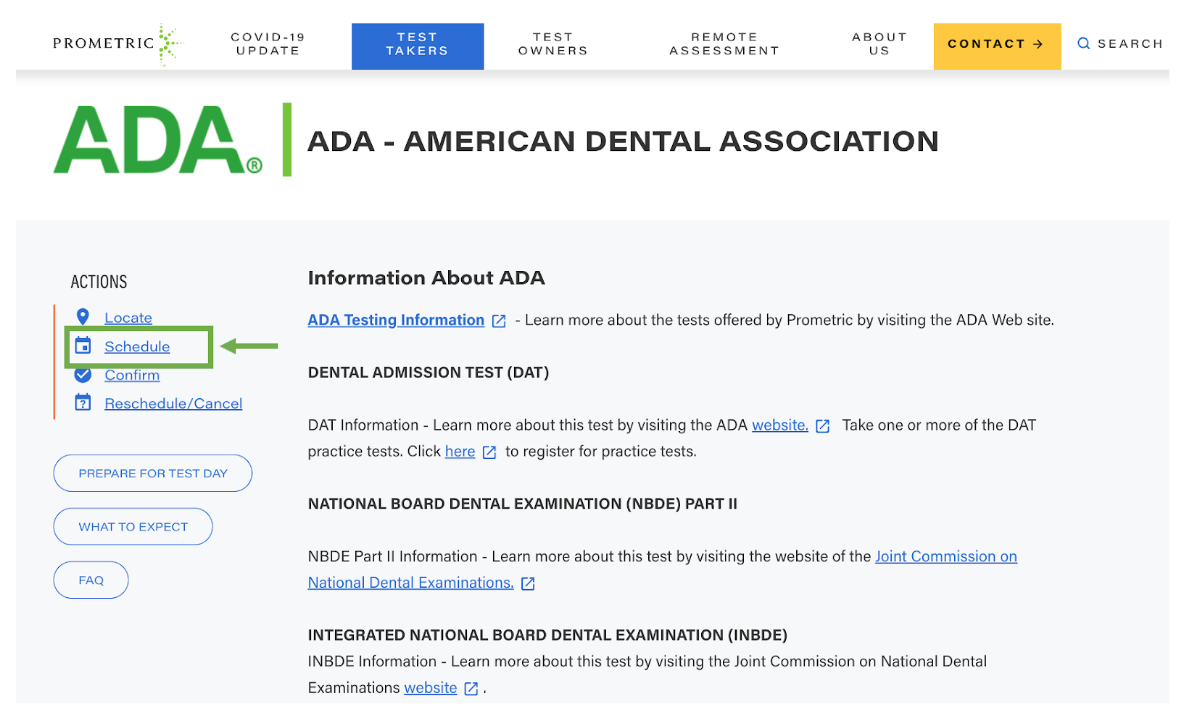
Task: Select the Test Takers tab
Action: point(417,45)
